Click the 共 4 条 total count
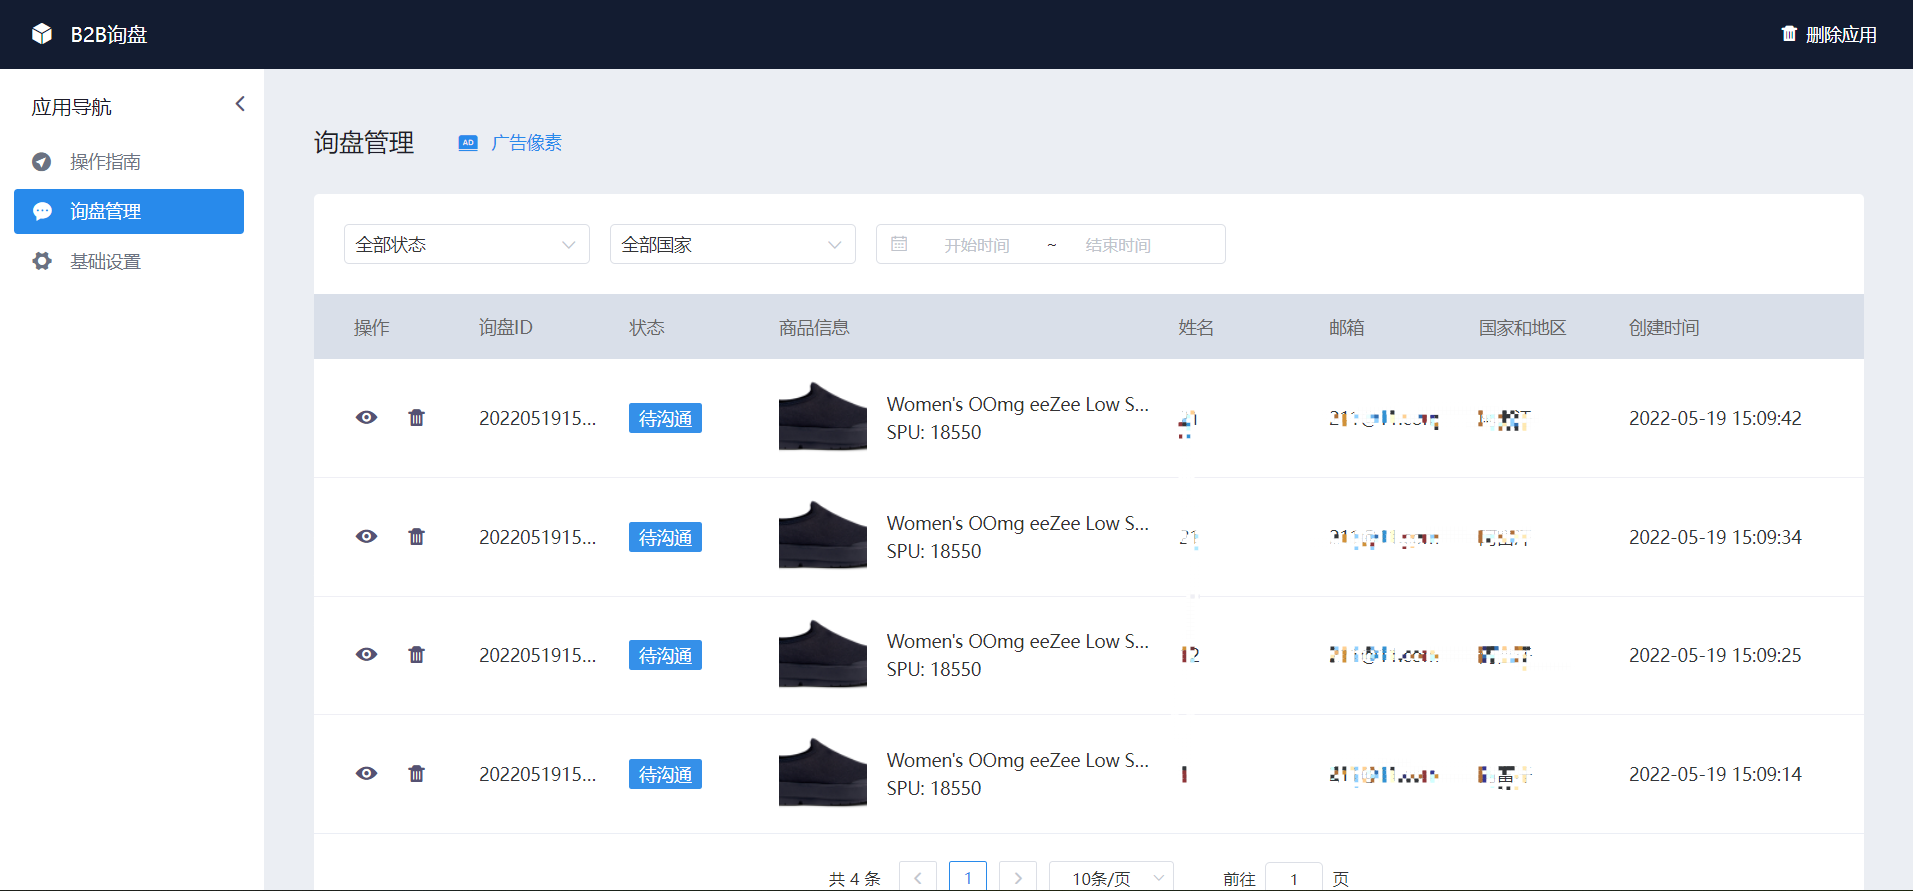 click(x=855, y=879)
